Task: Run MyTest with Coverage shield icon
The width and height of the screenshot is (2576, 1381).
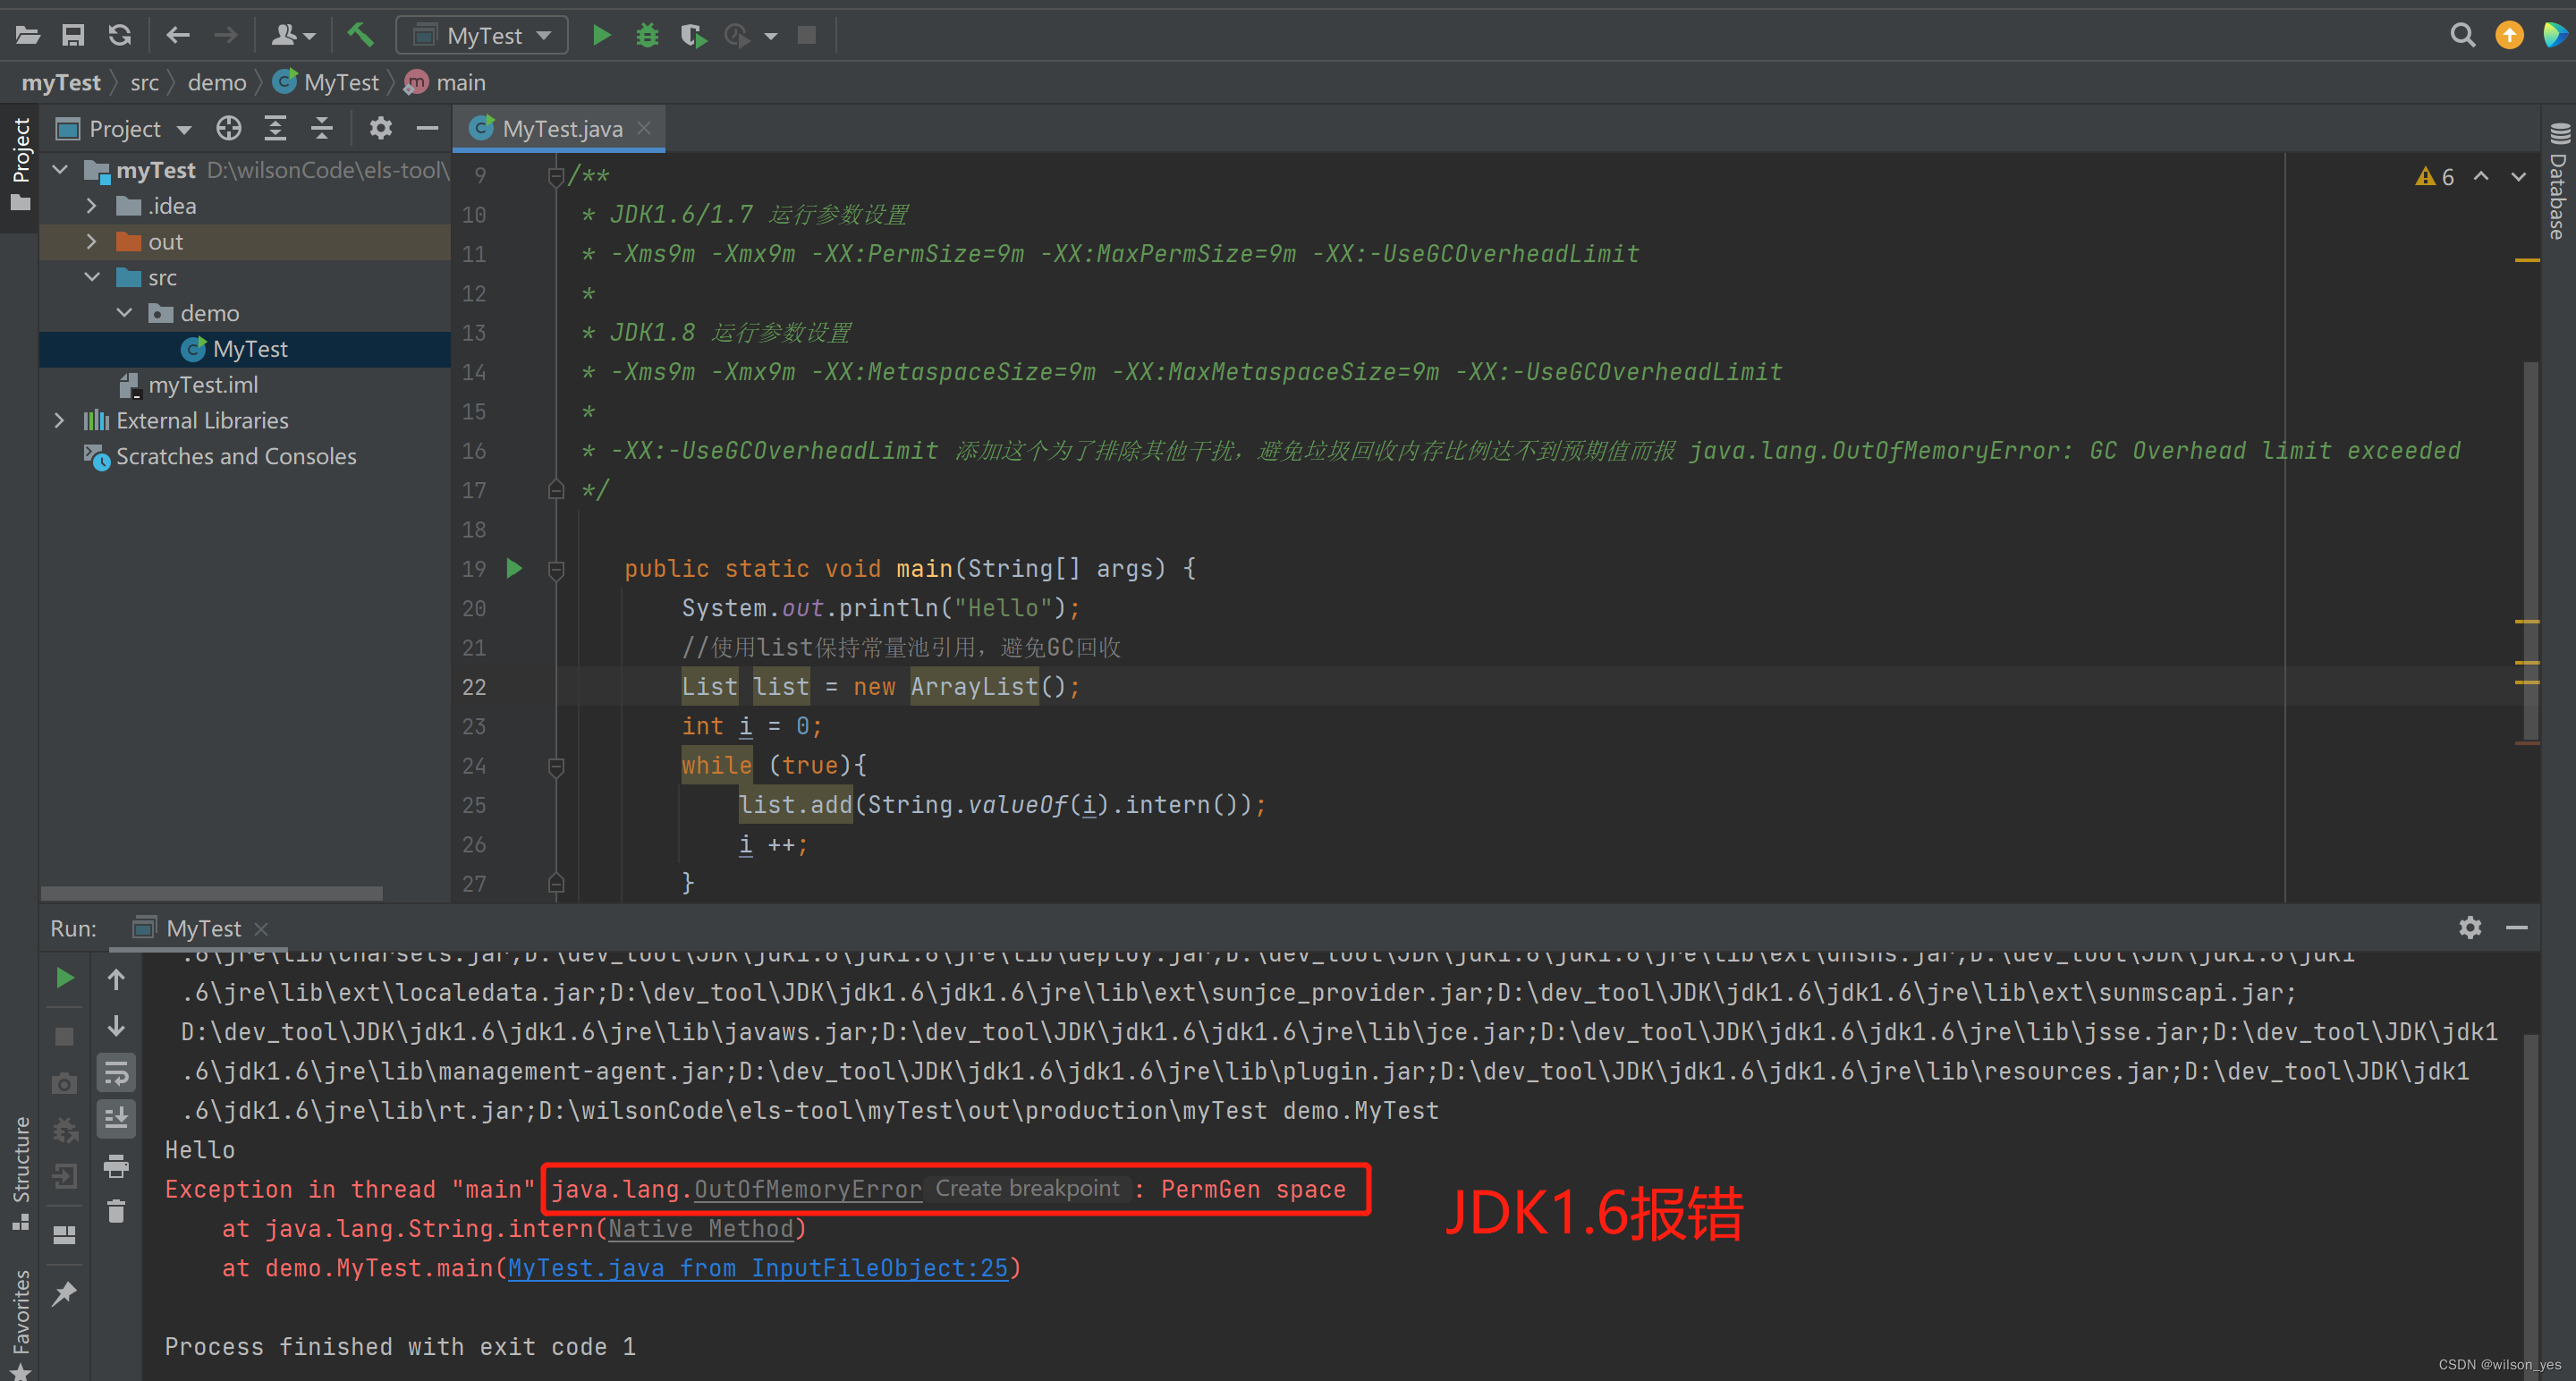Action: point(693,35)
